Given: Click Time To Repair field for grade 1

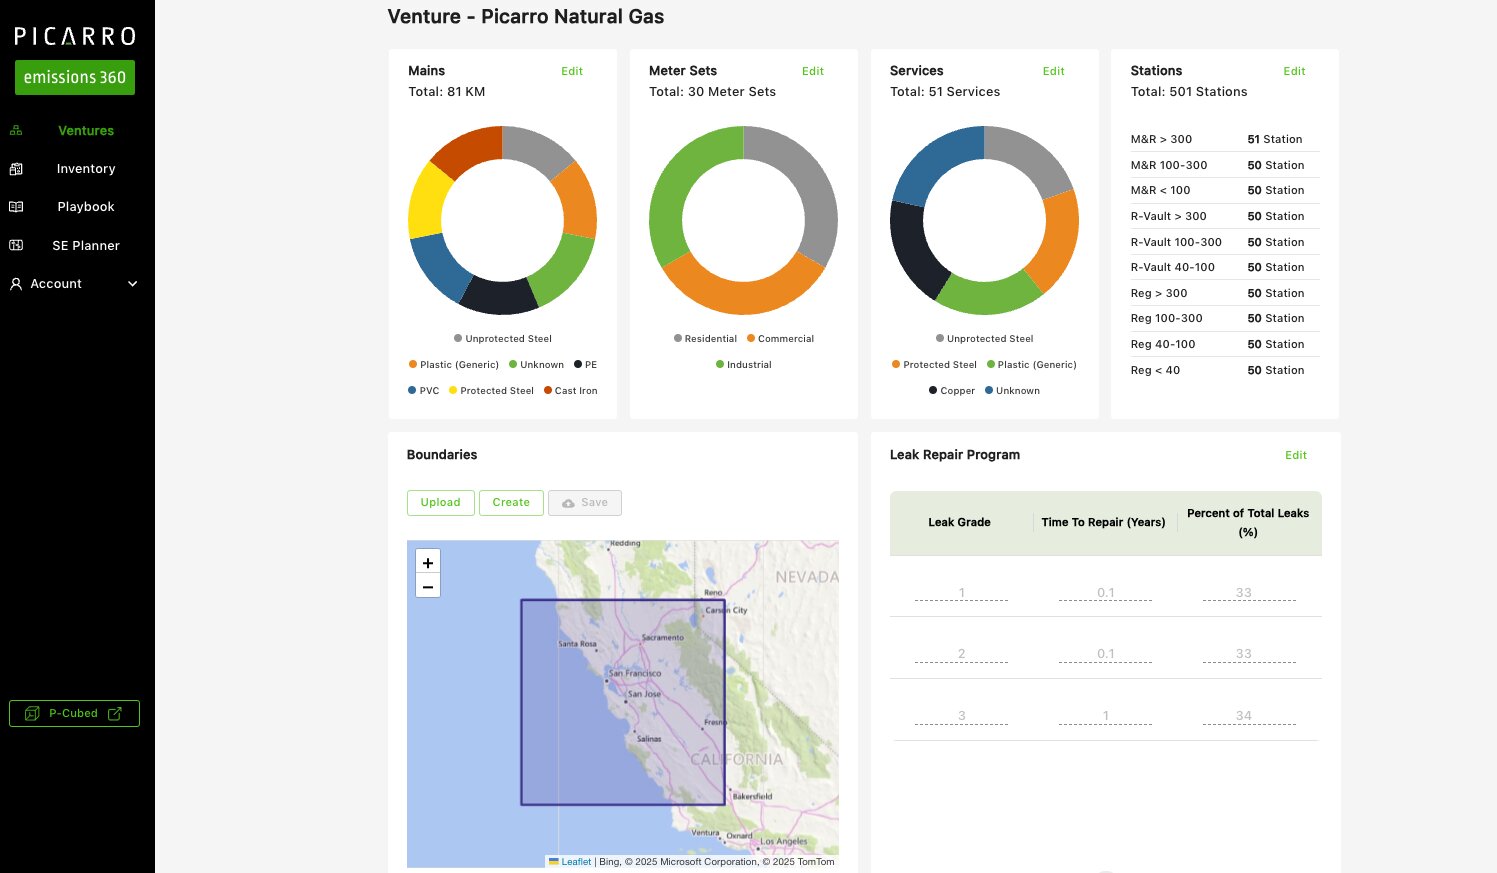Looking at the screenshot, I should click(1105, 593).
